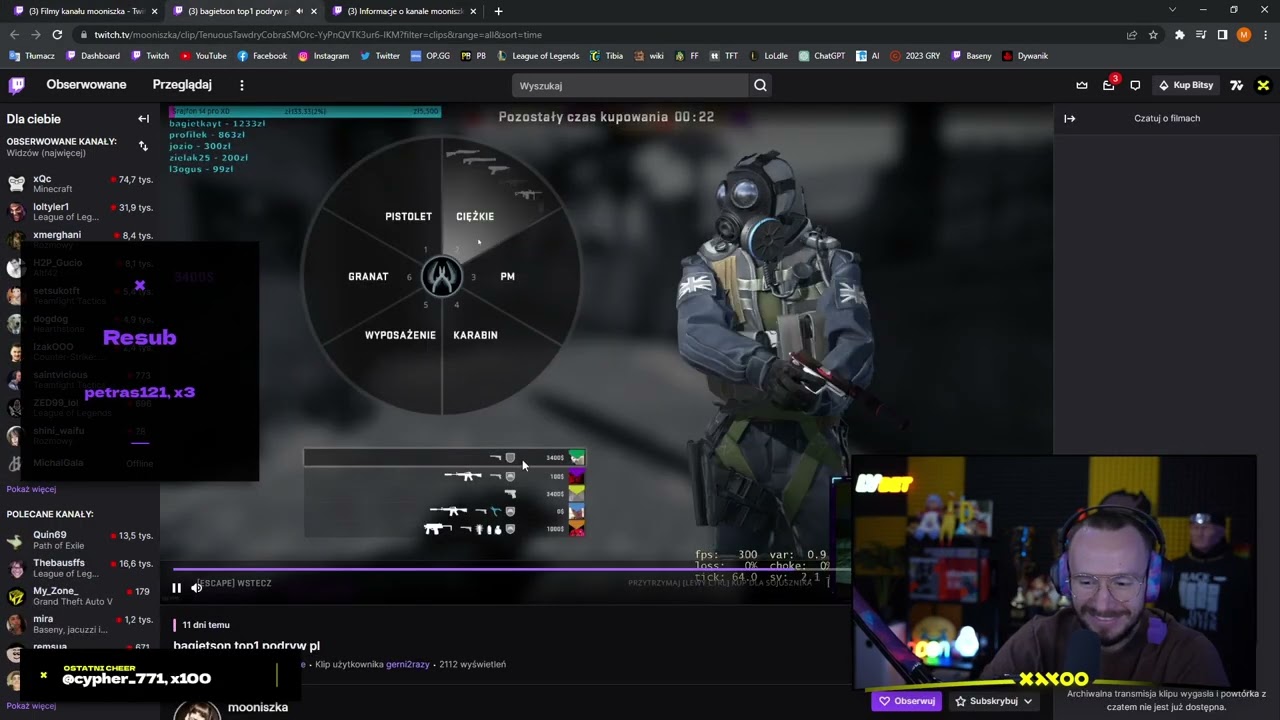The width and height of the screenshot is (1280, 720).
Task: Open the mooniszka channel avatar thumbnail
Action: point(198,711)
